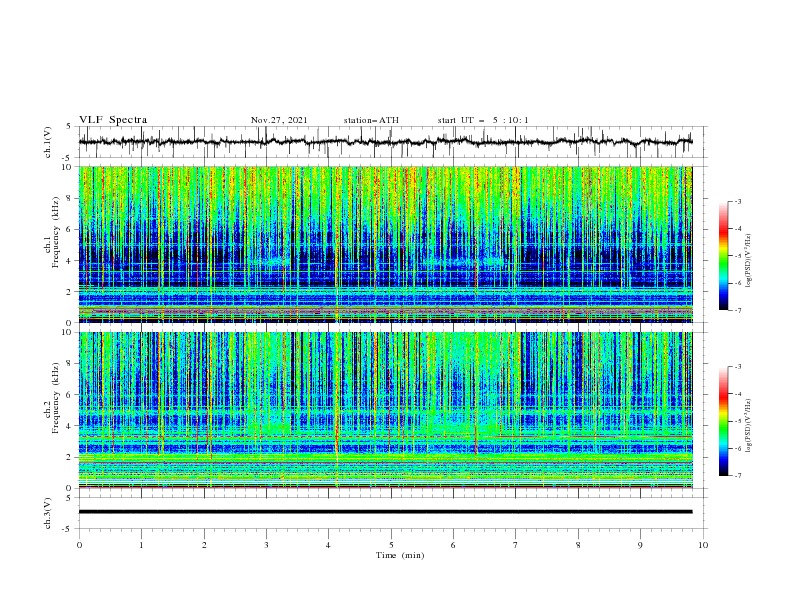
Task: Click the ch.1 colorbar "-7" tick label
Action: click(738, 310)
